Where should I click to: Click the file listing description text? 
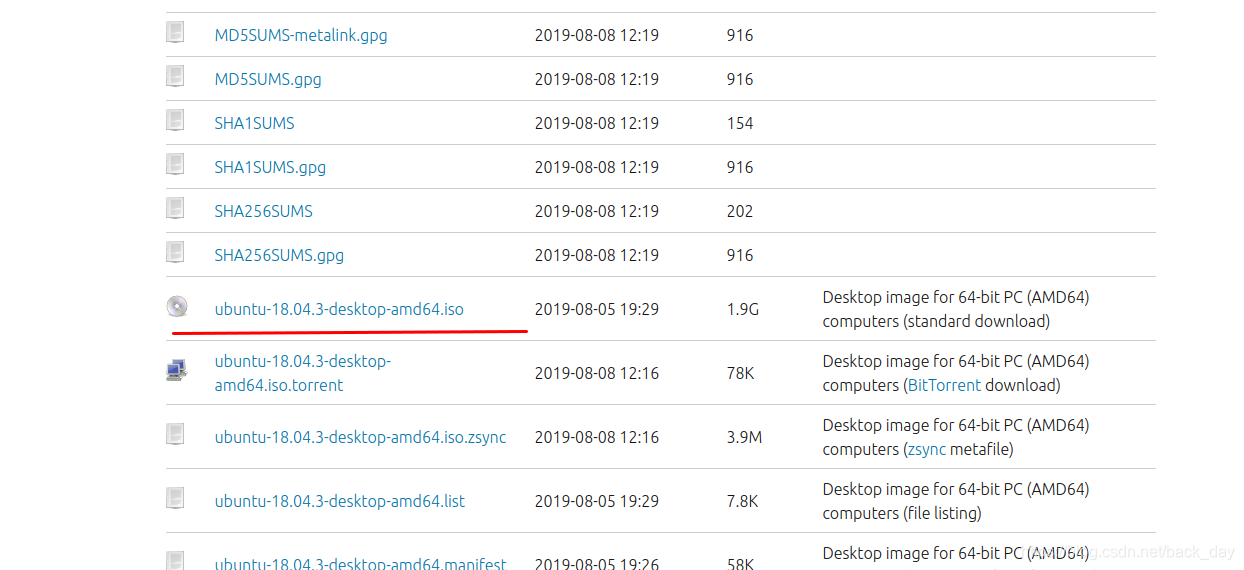[956, 501]
